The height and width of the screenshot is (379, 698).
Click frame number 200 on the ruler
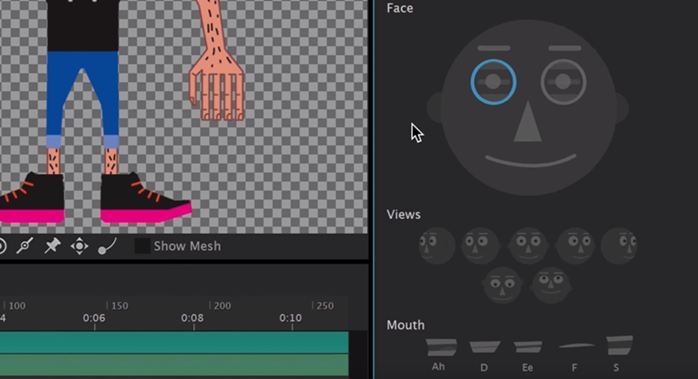point(222,306)
